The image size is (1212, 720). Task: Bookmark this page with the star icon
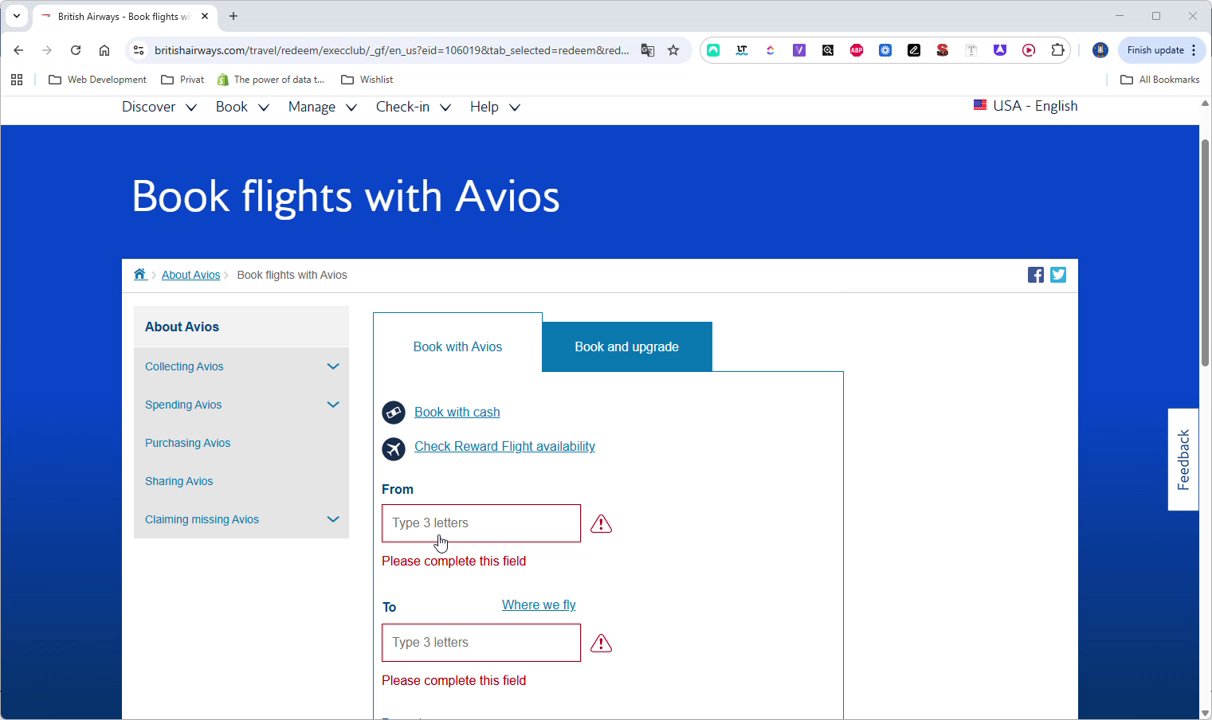pos(673,50)
